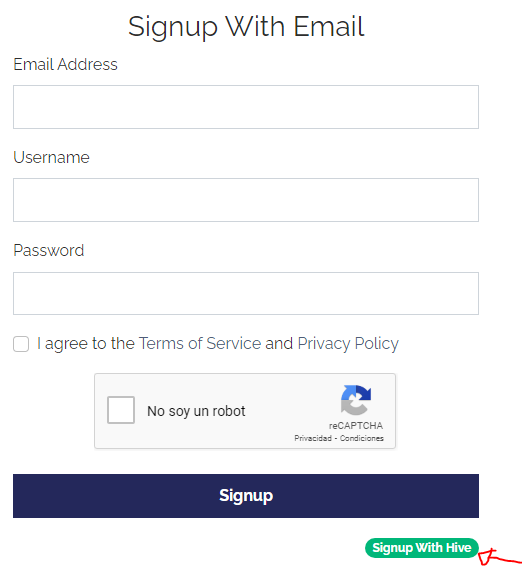
Task: Tick the No soy un robot checkbox
Action: click(121, 410)
